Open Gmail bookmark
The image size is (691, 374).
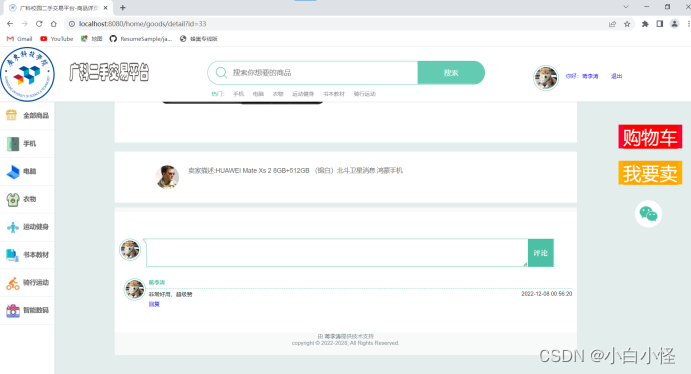pyautogui.click(x=19, y=39)
